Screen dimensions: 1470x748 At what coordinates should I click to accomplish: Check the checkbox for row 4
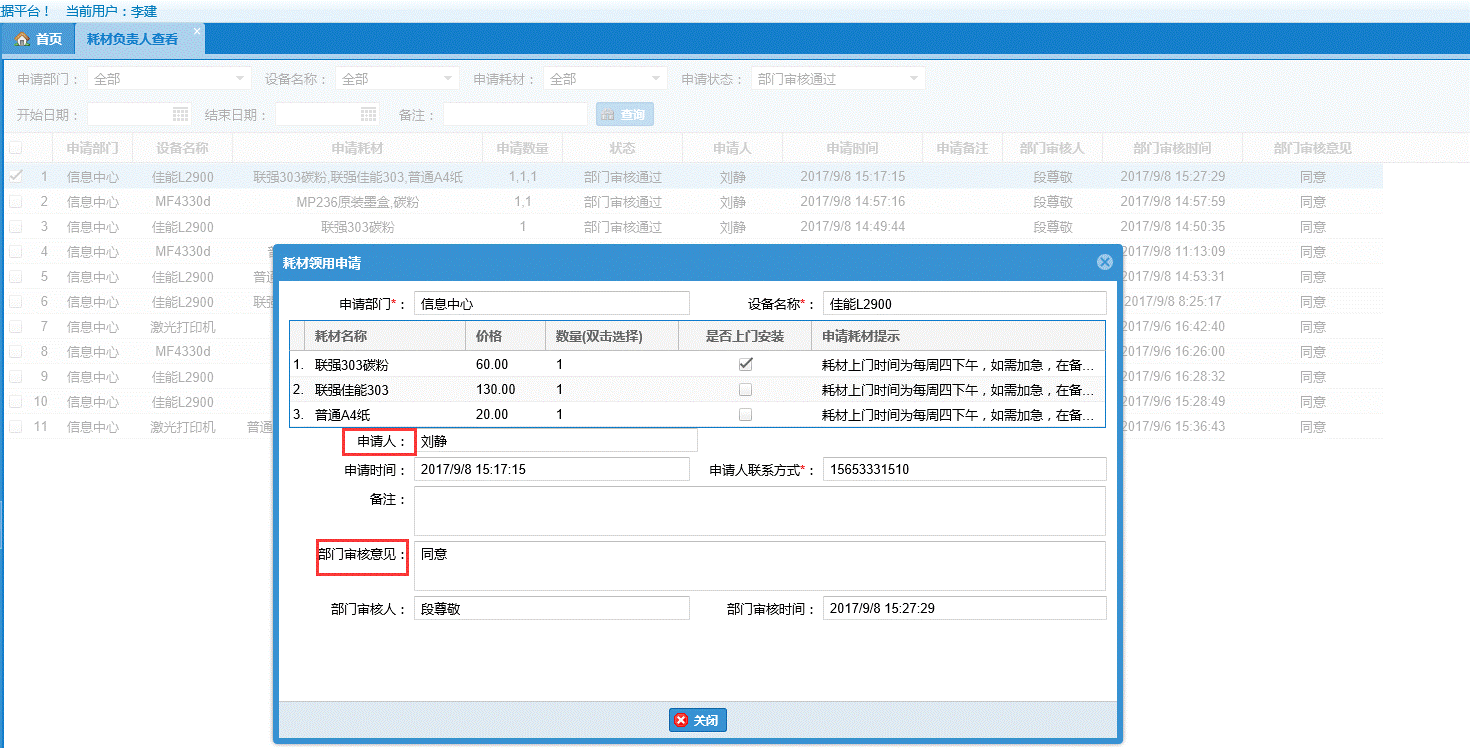click(x=15, y=251)
